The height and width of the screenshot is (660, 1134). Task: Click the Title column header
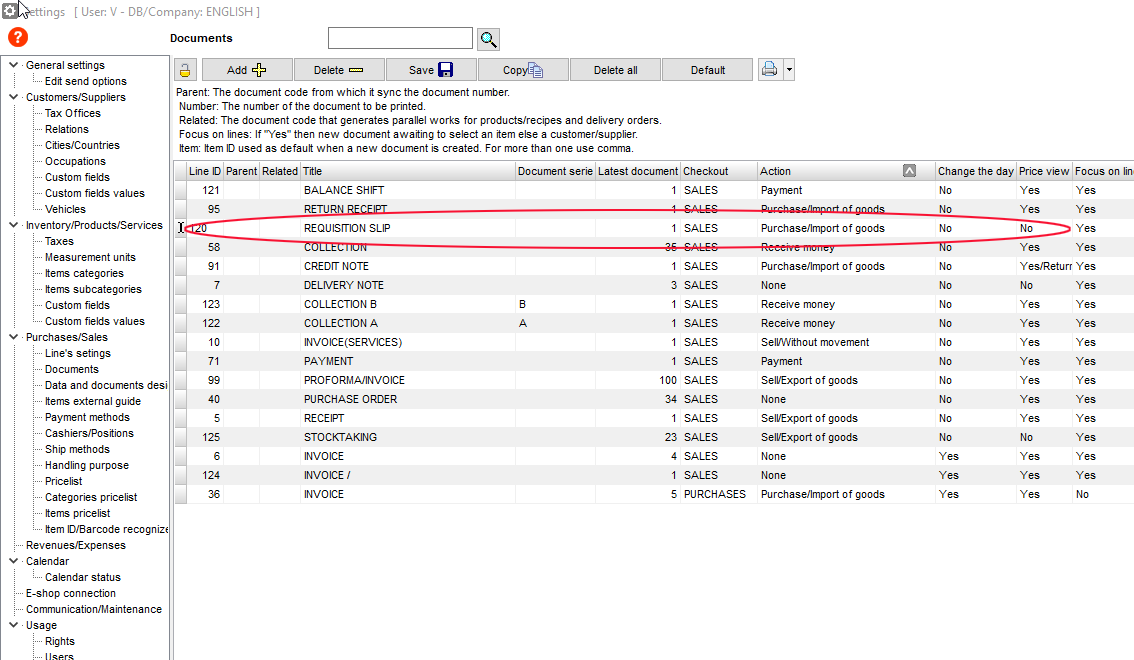(407, 171)
